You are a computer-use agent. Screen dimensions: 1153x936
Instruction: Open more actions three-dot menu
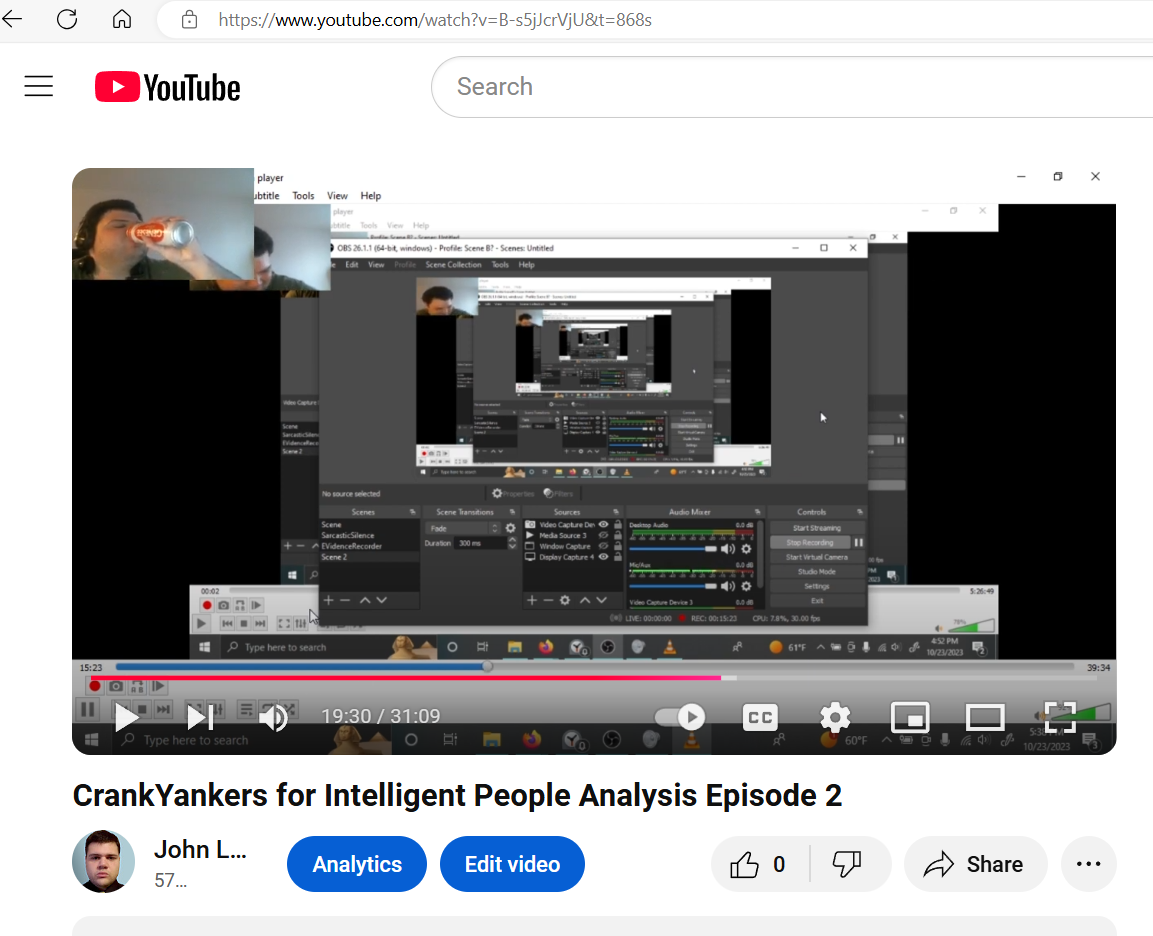click(1088, 864)
